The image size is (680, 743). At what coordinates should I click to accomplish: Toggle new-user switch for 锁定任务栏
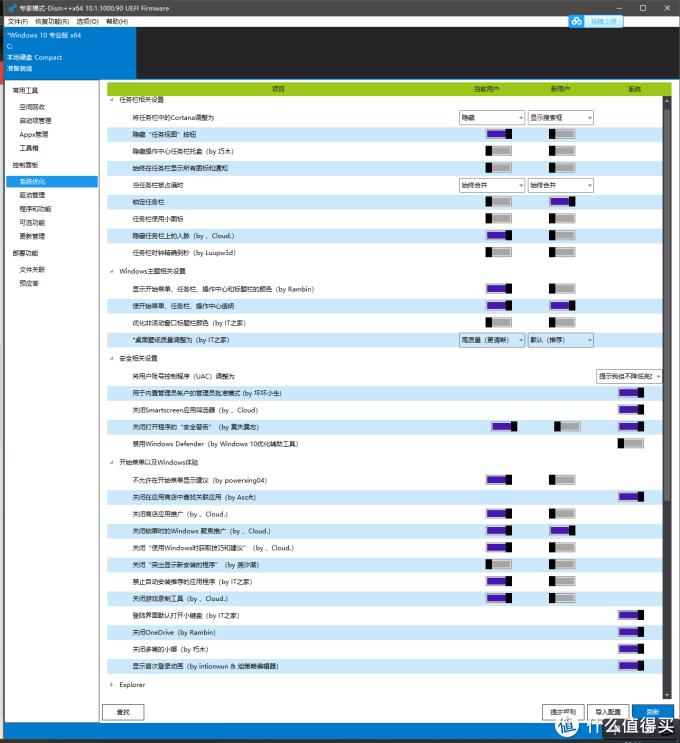coord(562,202)
